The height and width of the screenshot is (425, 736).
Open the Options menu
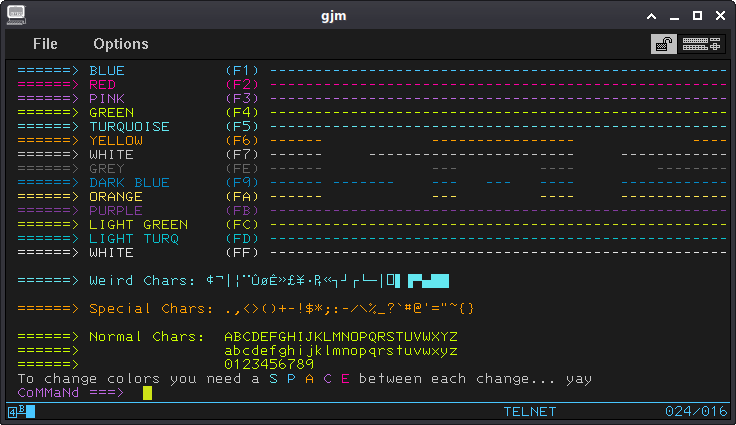coord(121,44)
